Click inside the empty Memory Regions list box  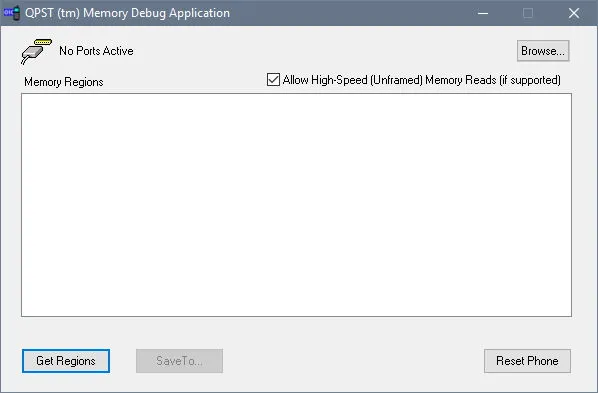click(296, 205)
